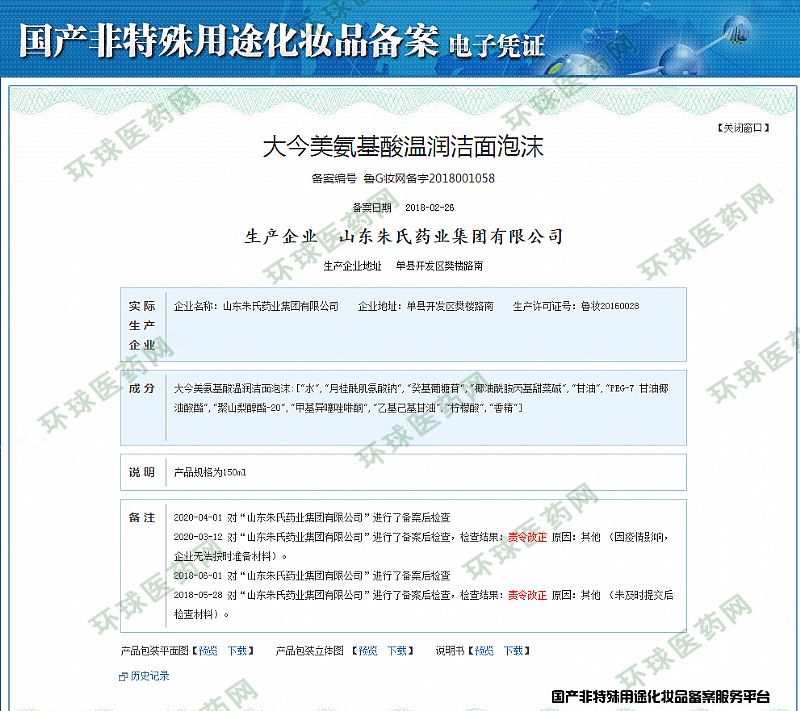Screen dimensions: 800x711
Task: Download the 产品包装立体图 file
Action: click(x=397, y=650)
